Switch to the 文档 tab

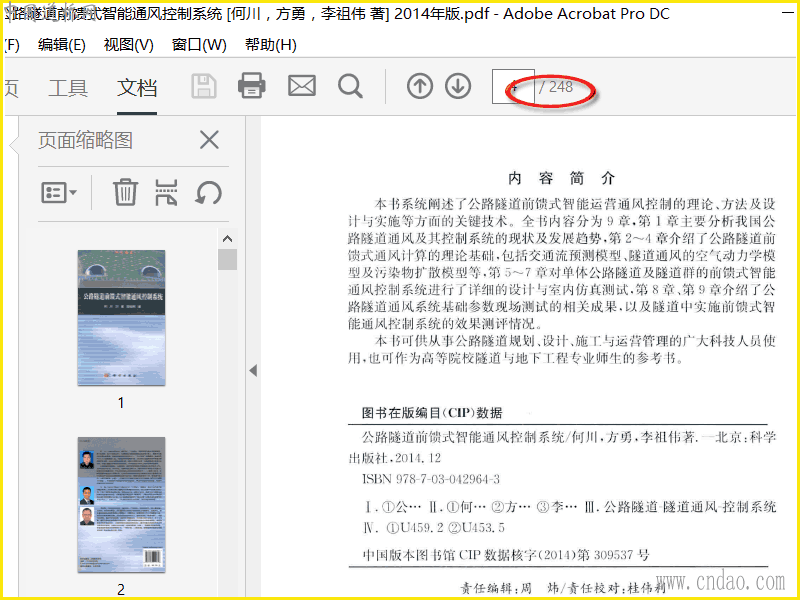pyautogui.click(x=137, y=88)
